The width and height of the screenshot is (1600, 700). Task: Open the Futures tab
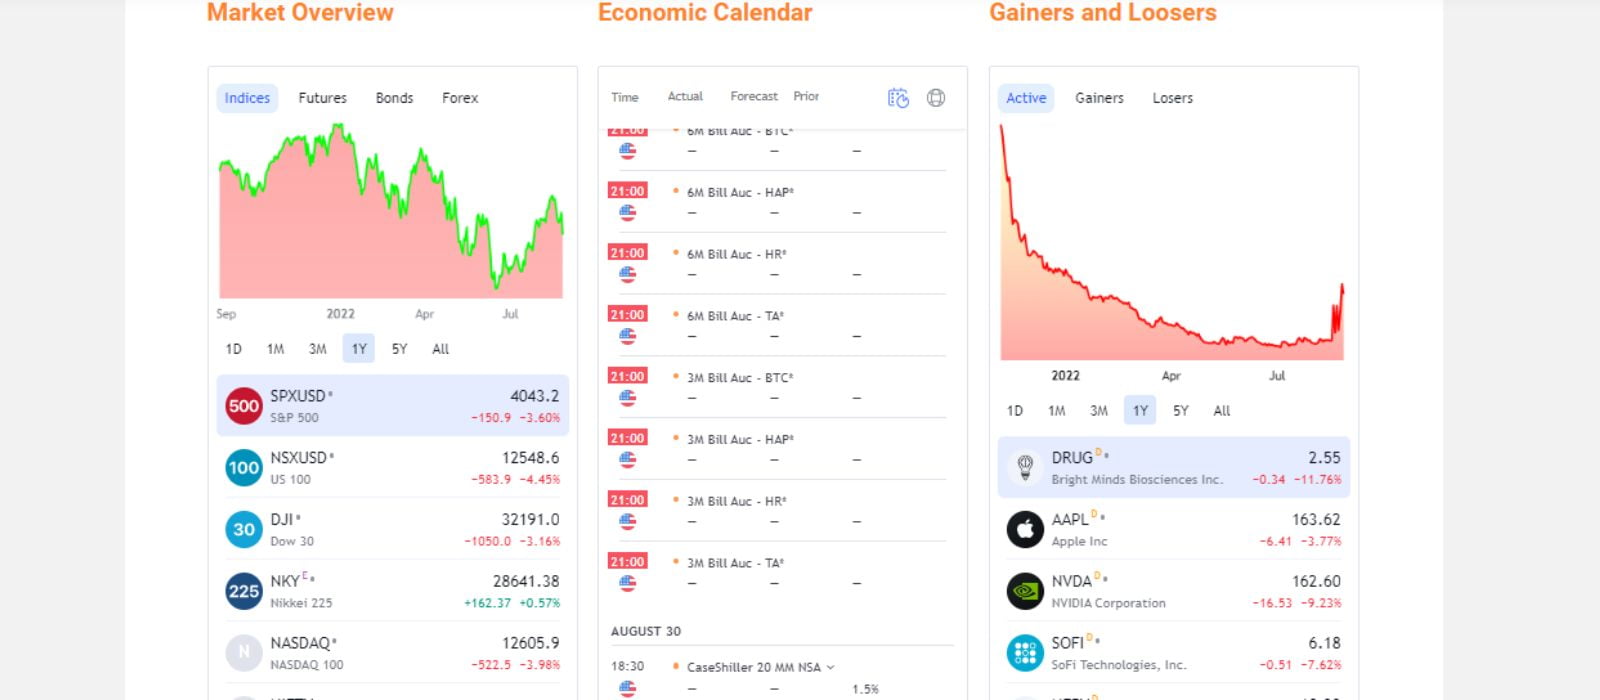[322, 98]
